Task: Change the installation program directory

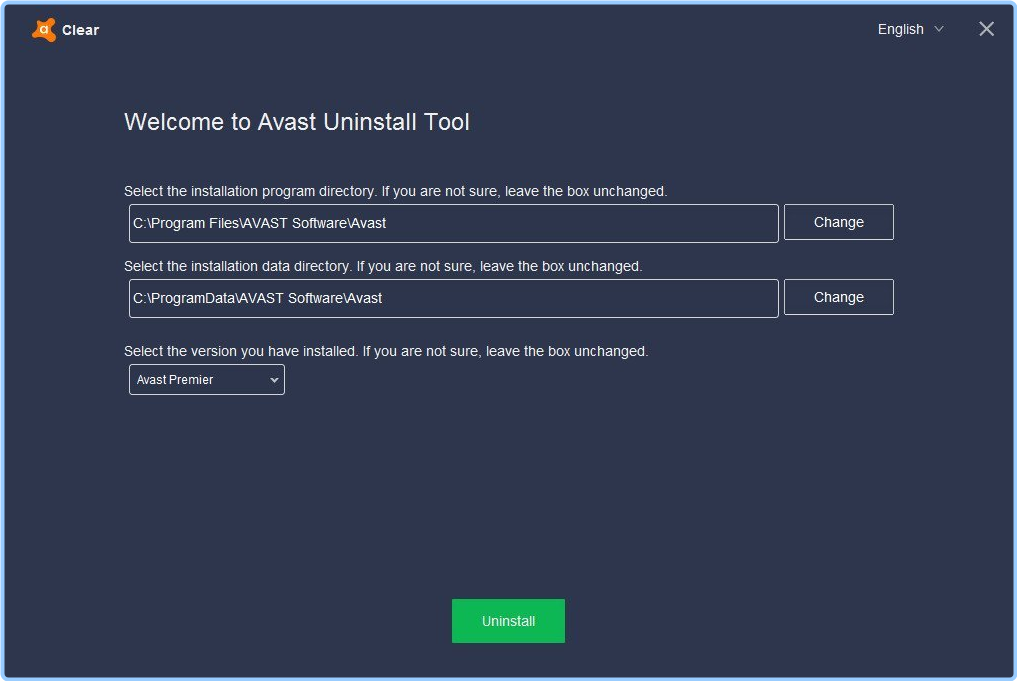Action: pos(838,222)
